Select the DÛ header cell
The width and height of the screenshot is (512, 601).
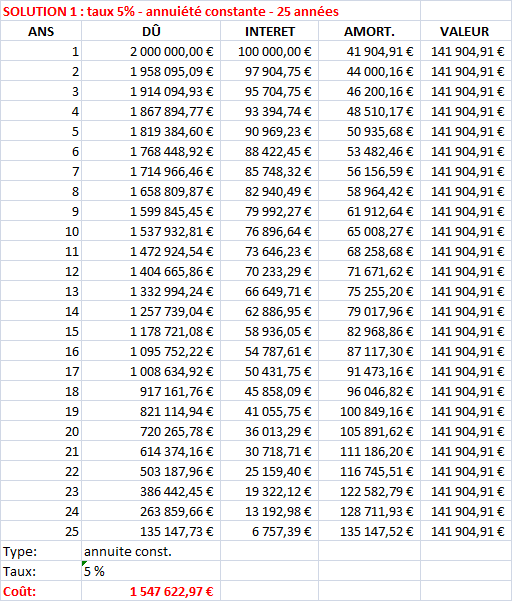[x=151, y=31]
